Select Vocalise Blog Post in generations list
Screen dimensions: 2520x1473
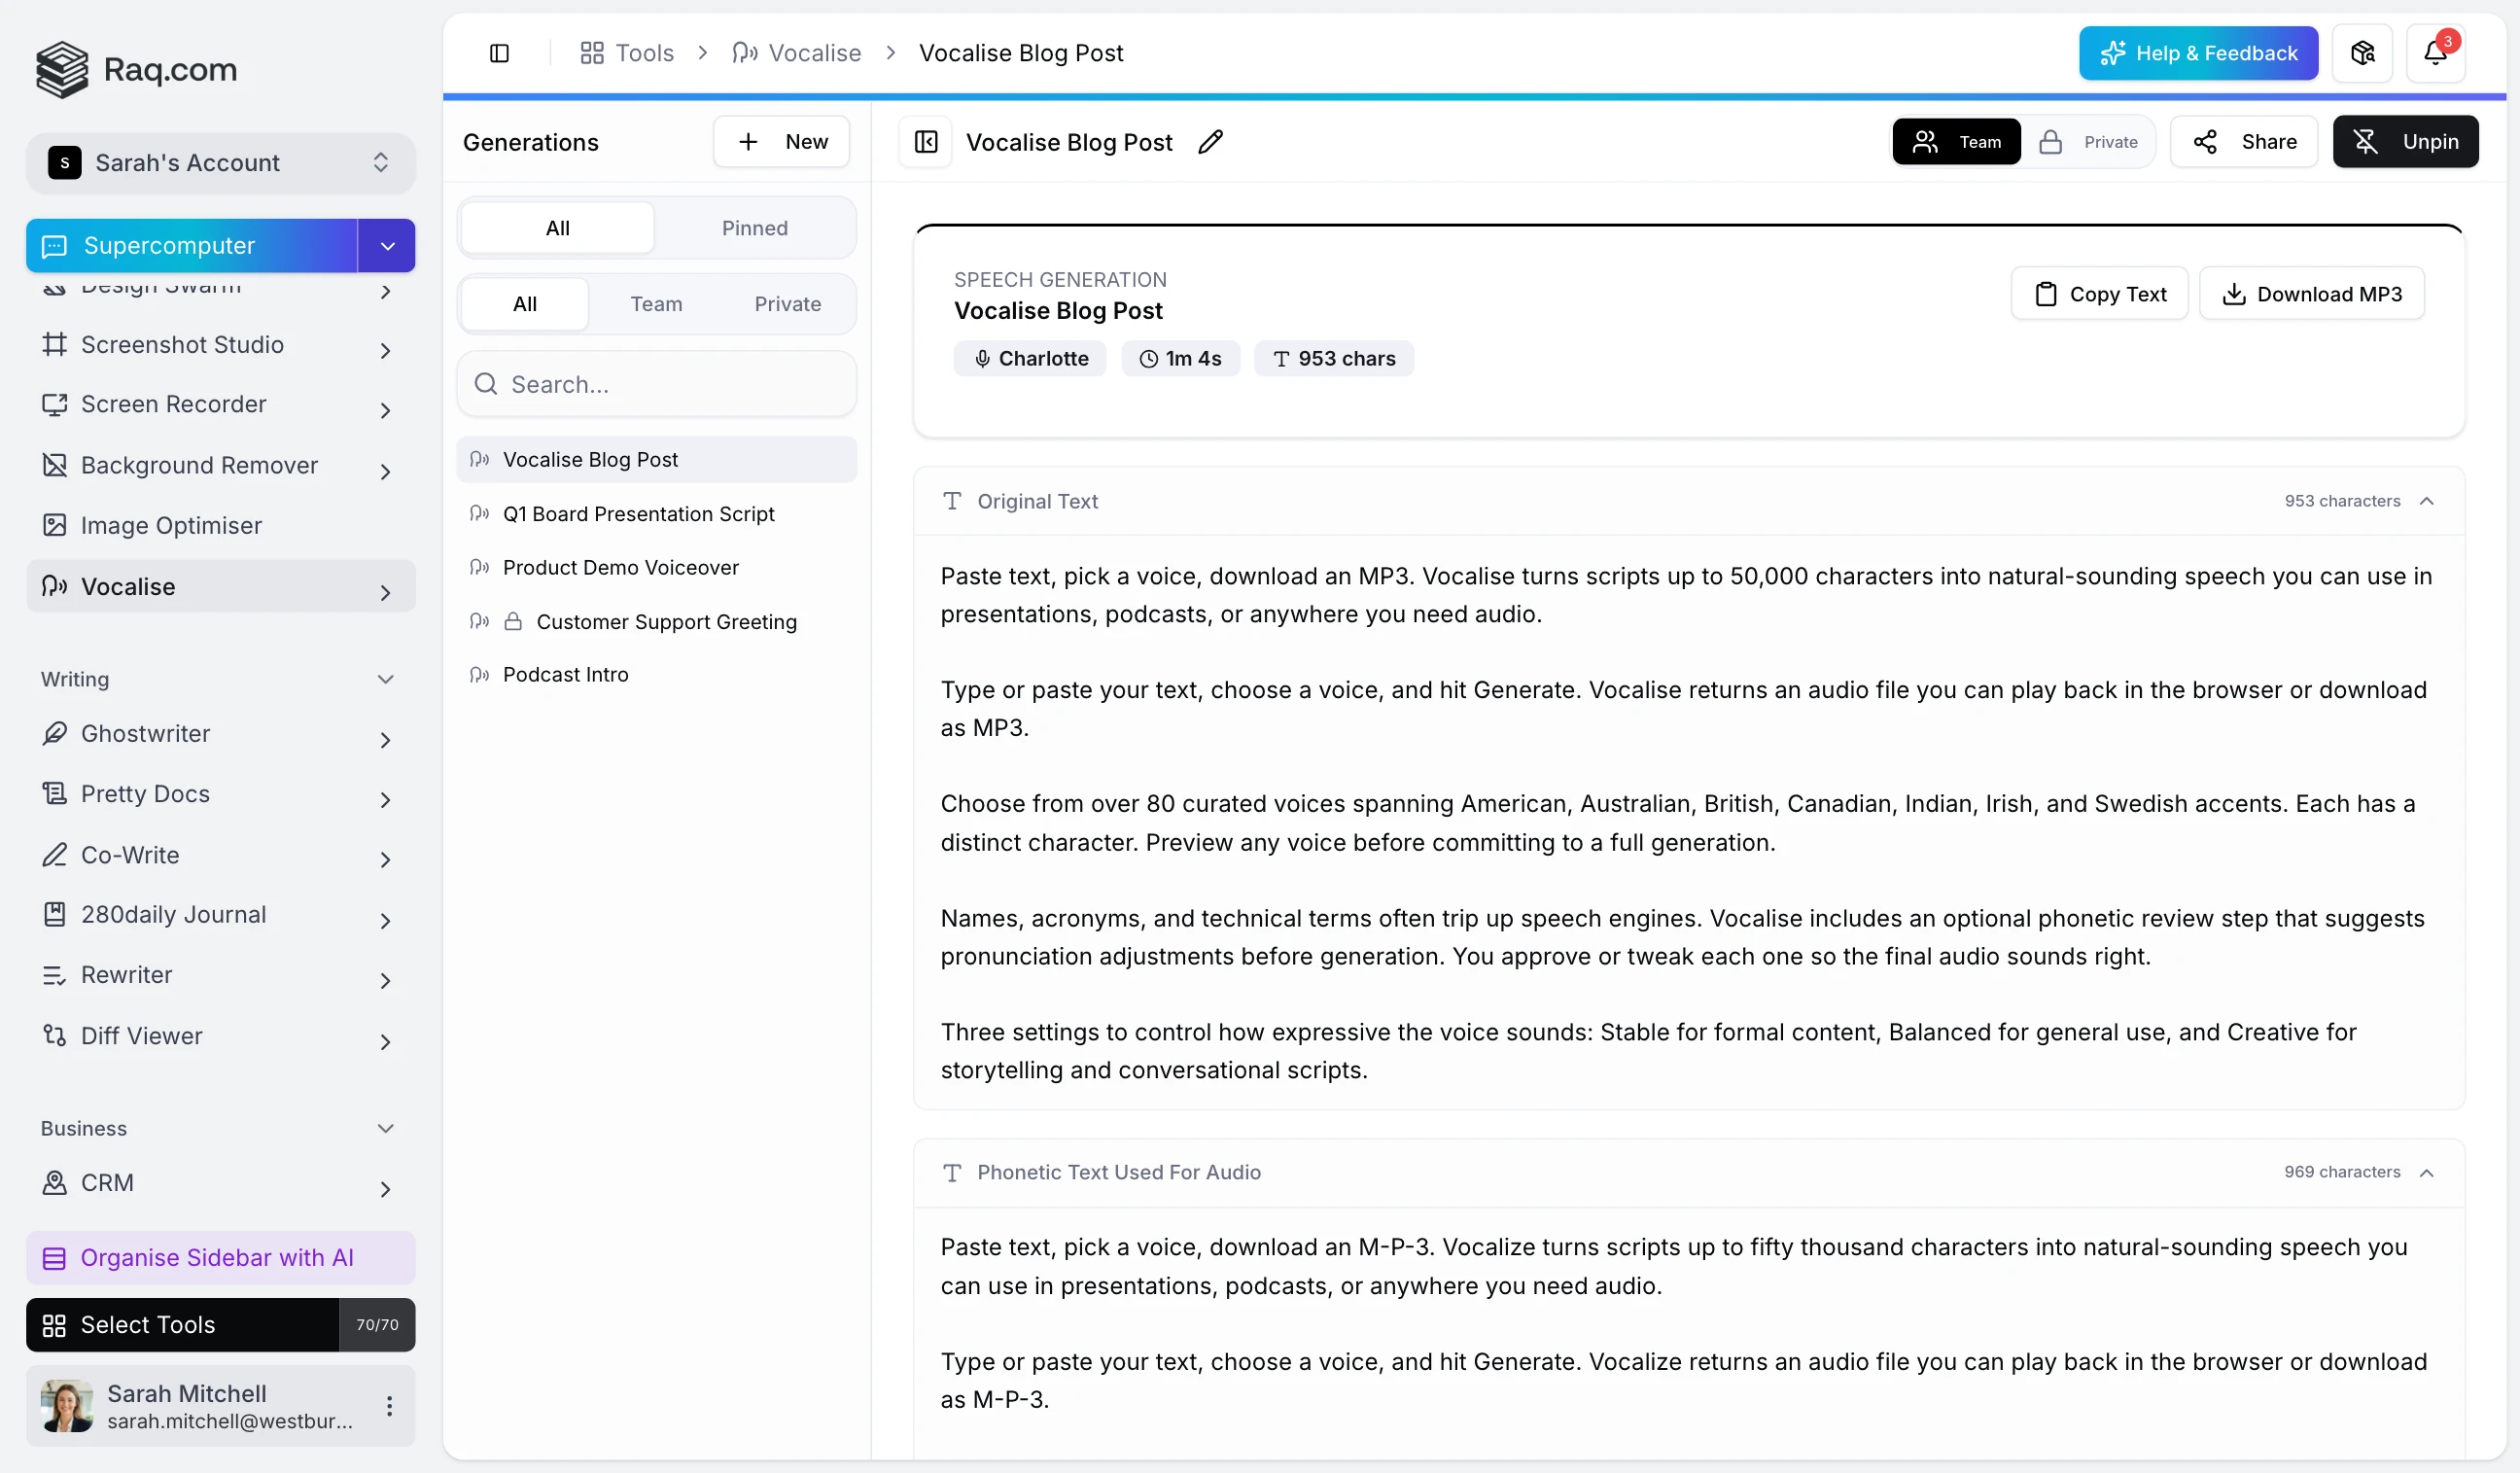coord(656,459)
